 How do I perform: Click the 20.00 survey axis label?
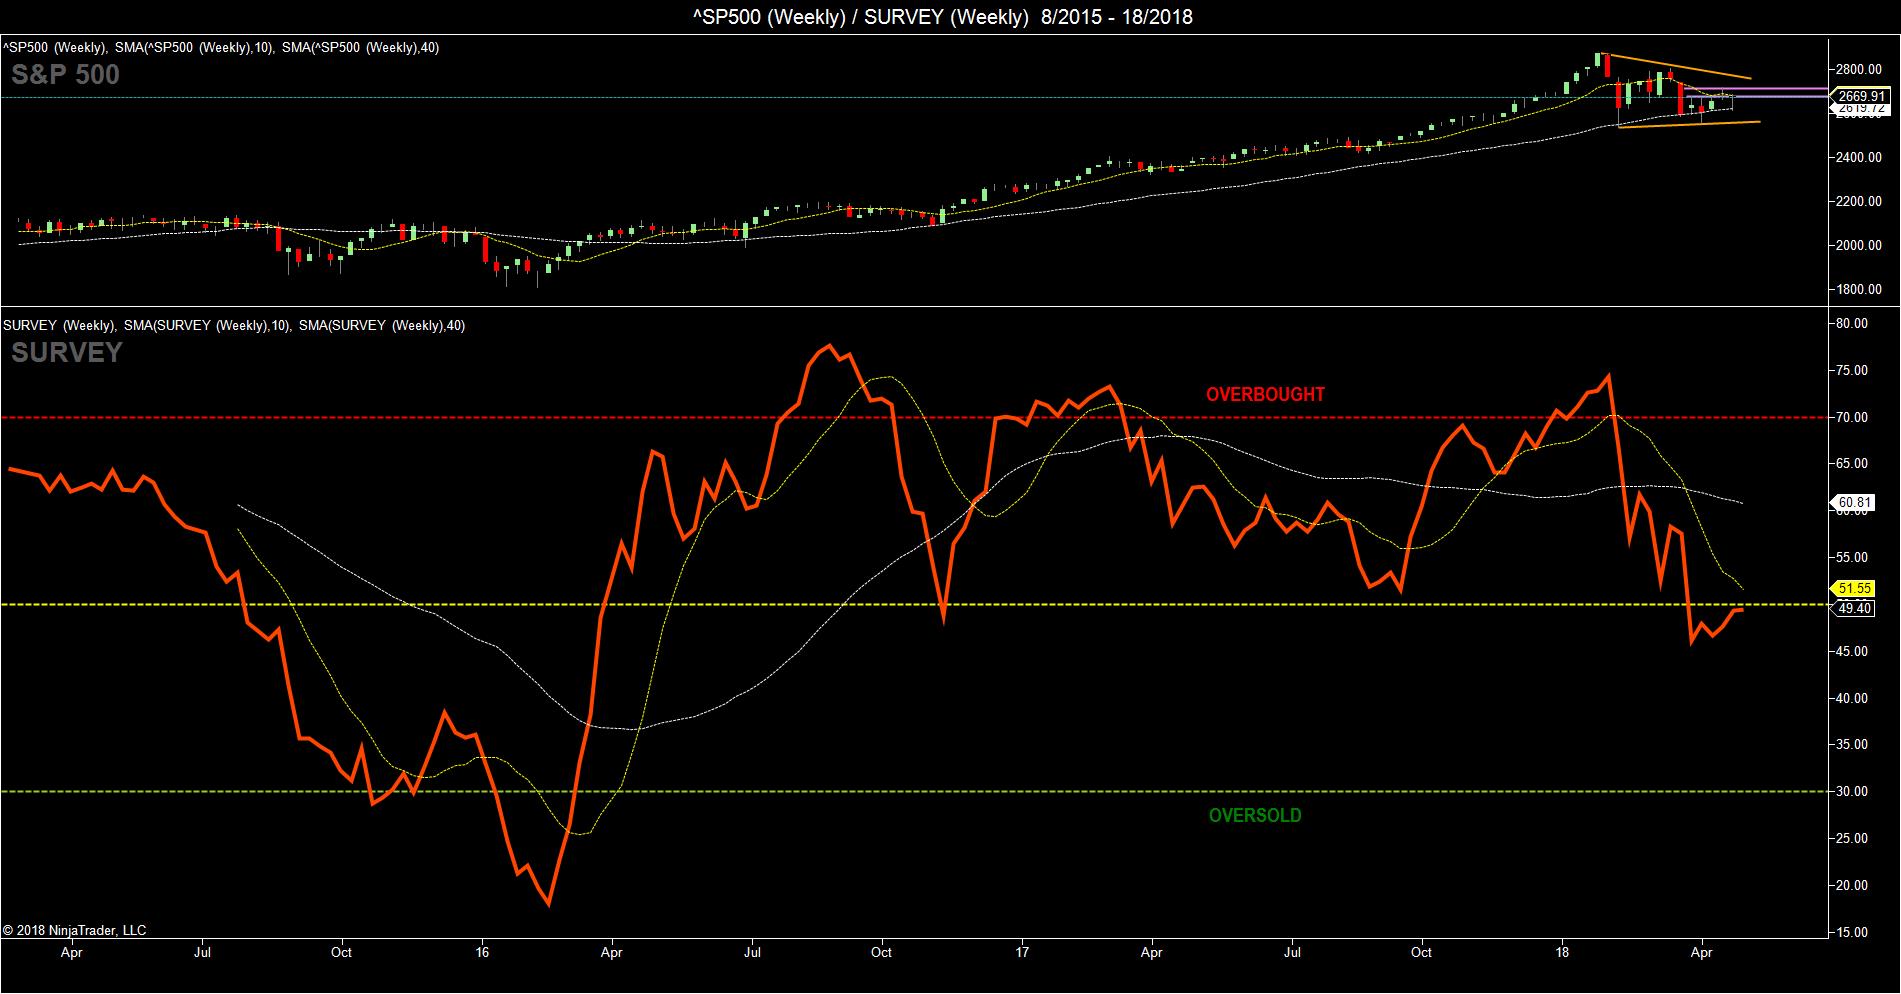point(1853,885)
